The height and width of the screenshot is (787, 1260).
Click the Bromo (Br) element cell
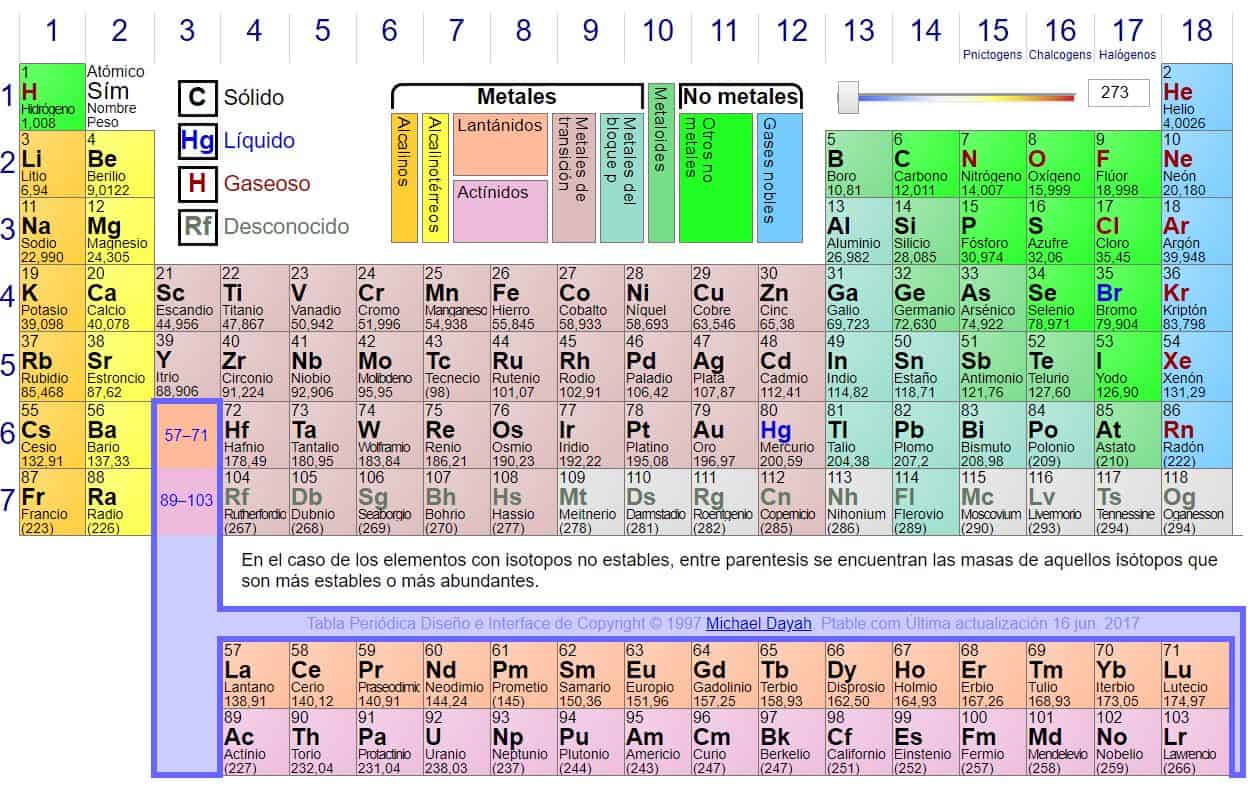1125,299
